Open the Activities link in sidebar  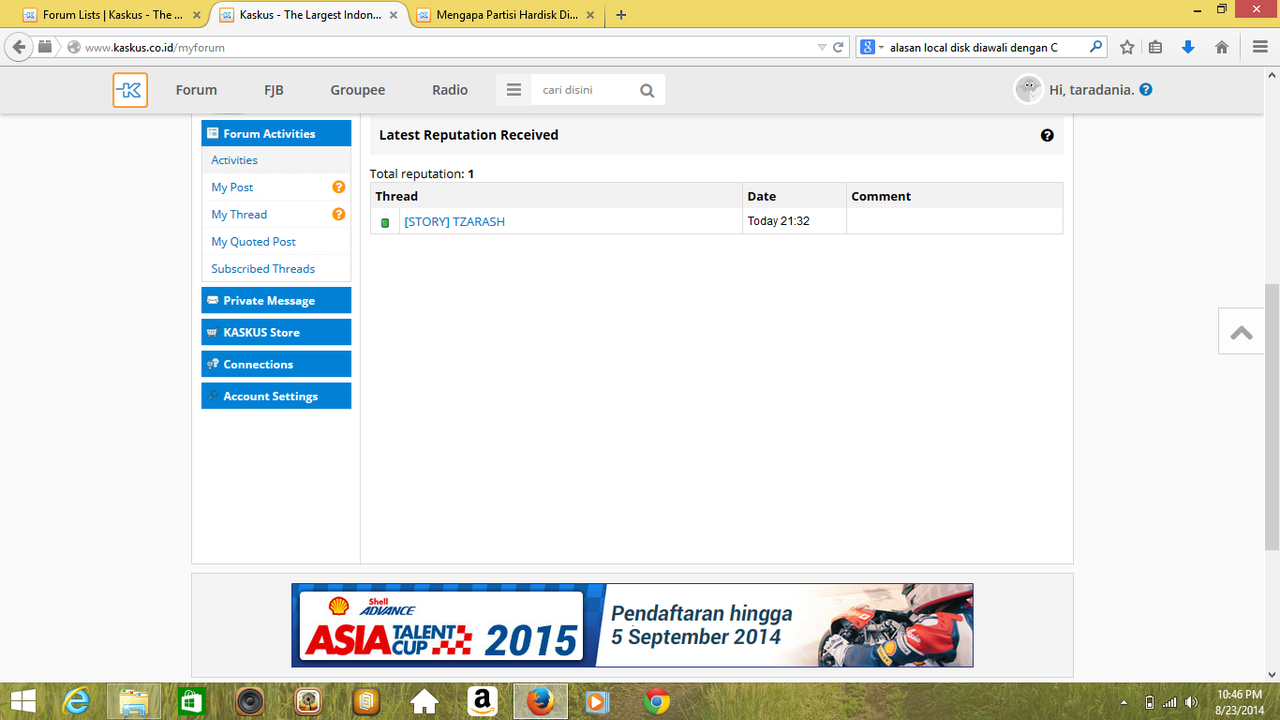coord(234,160)
